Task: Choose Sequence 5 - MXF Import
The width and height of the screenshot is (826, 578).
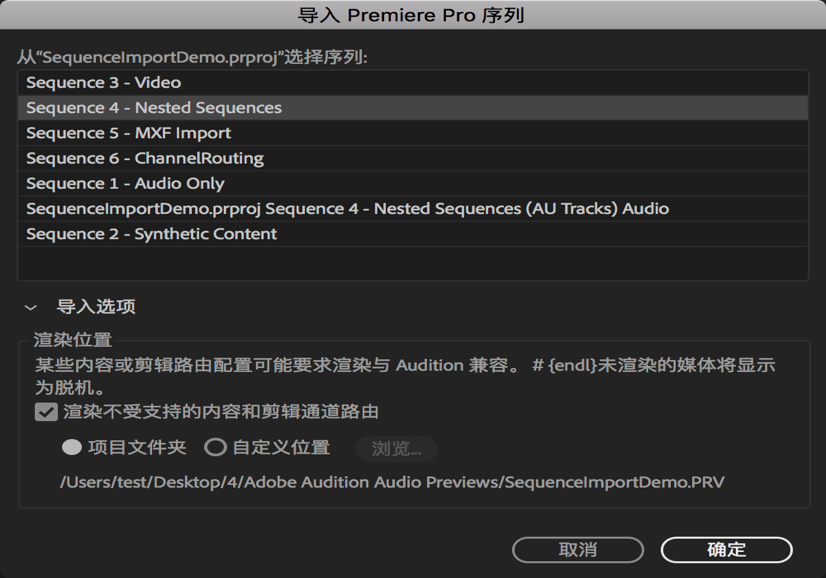Action: (128, 132)
